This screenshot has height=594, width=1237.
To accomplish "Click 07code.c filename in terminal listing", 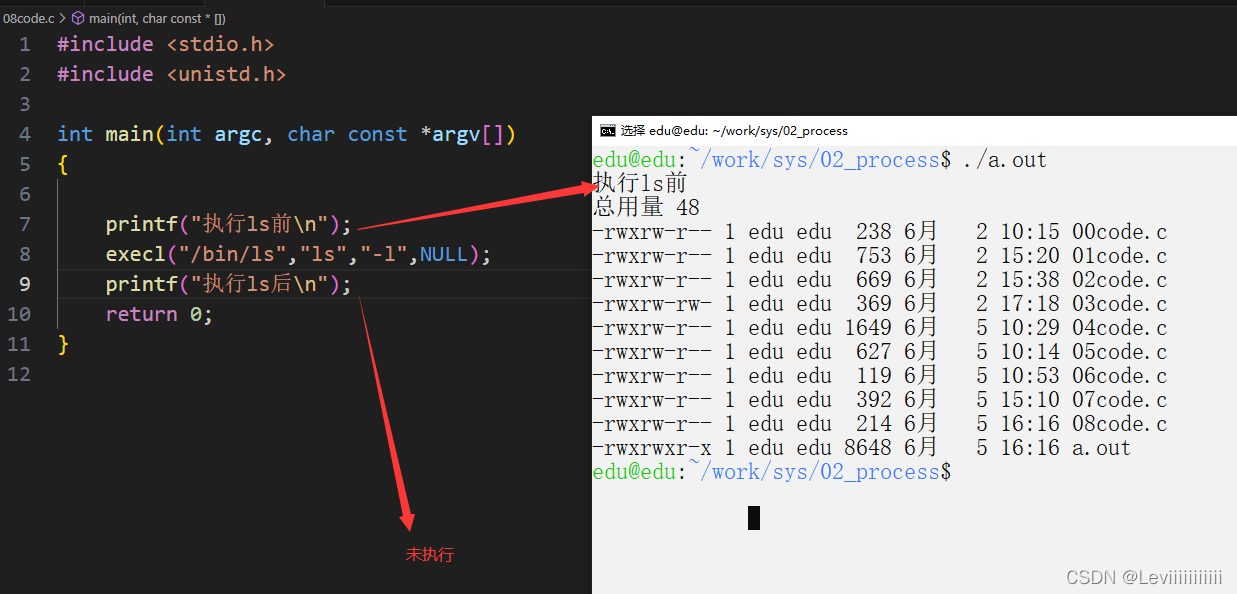I will 1119,400.
